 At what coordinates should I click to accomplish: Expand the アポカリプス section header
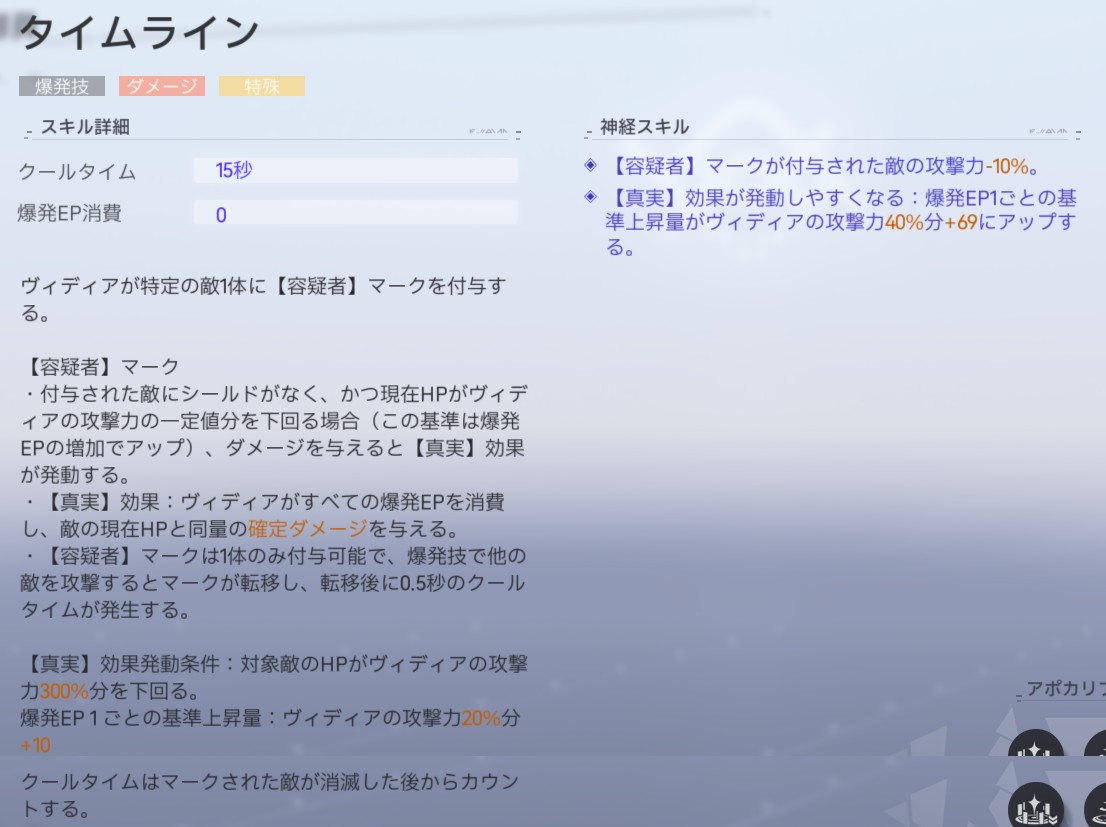tap(1065, 689)
